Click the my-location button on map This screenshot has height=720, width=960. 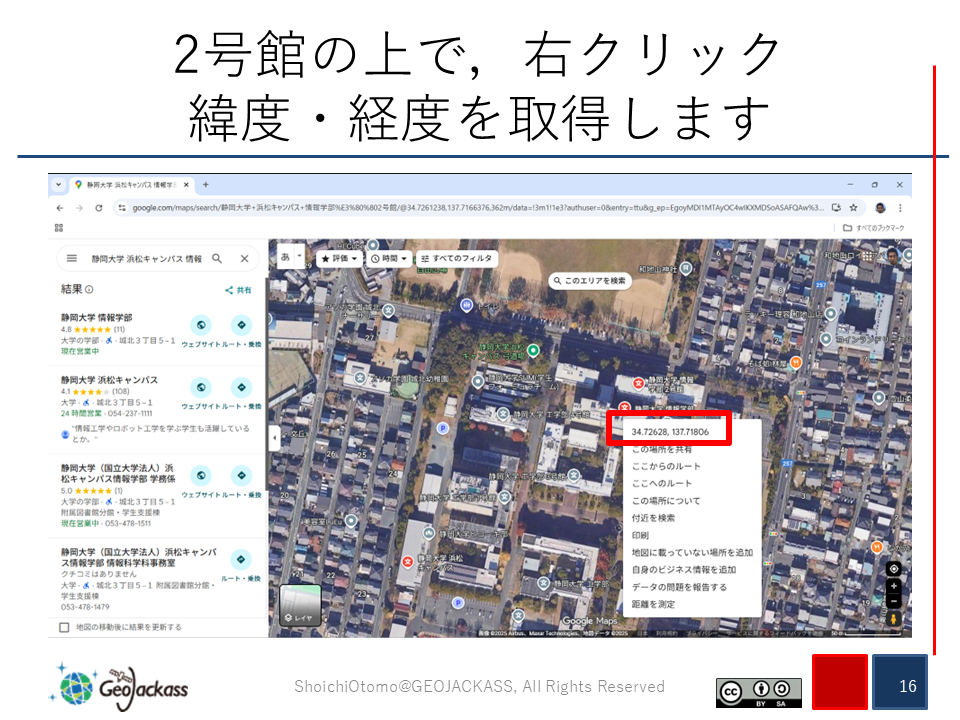(x=893, y=569)
